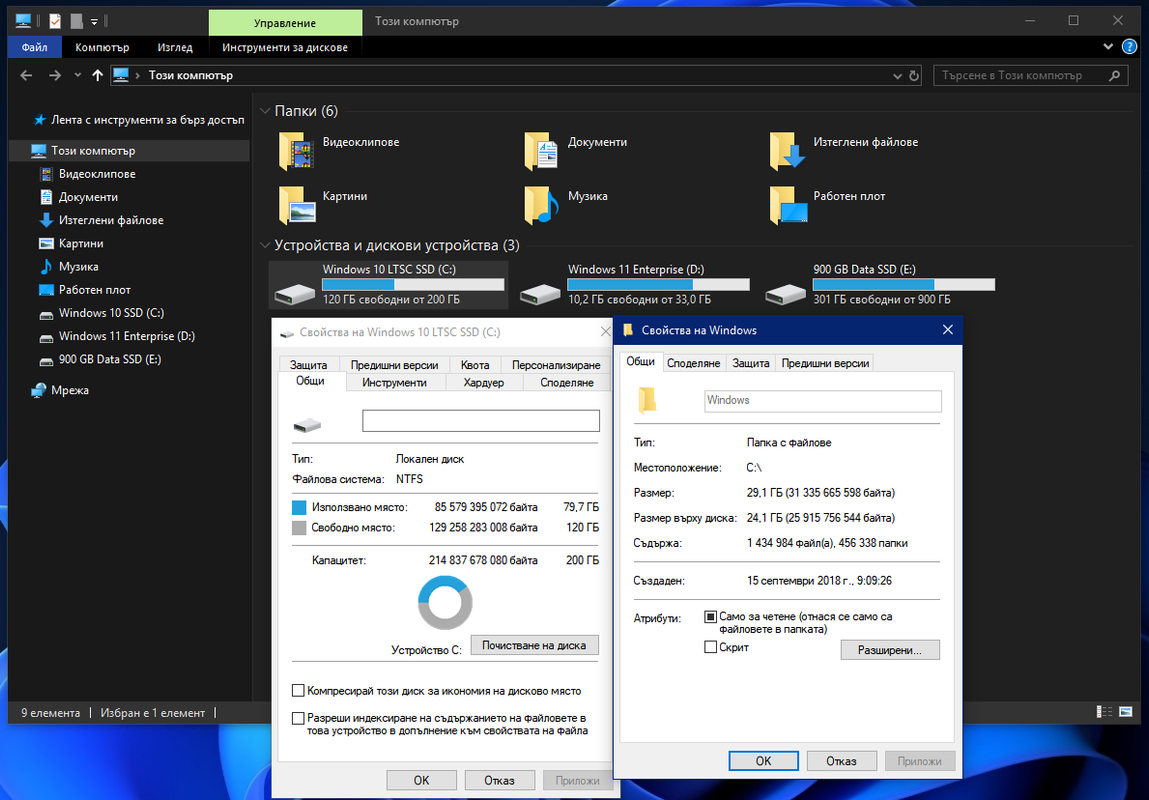Image resolution: width=1149 pixels, height=800 pixels.
Task: Toggle Компресирай този диск checkbox
Action: (298, 691)
